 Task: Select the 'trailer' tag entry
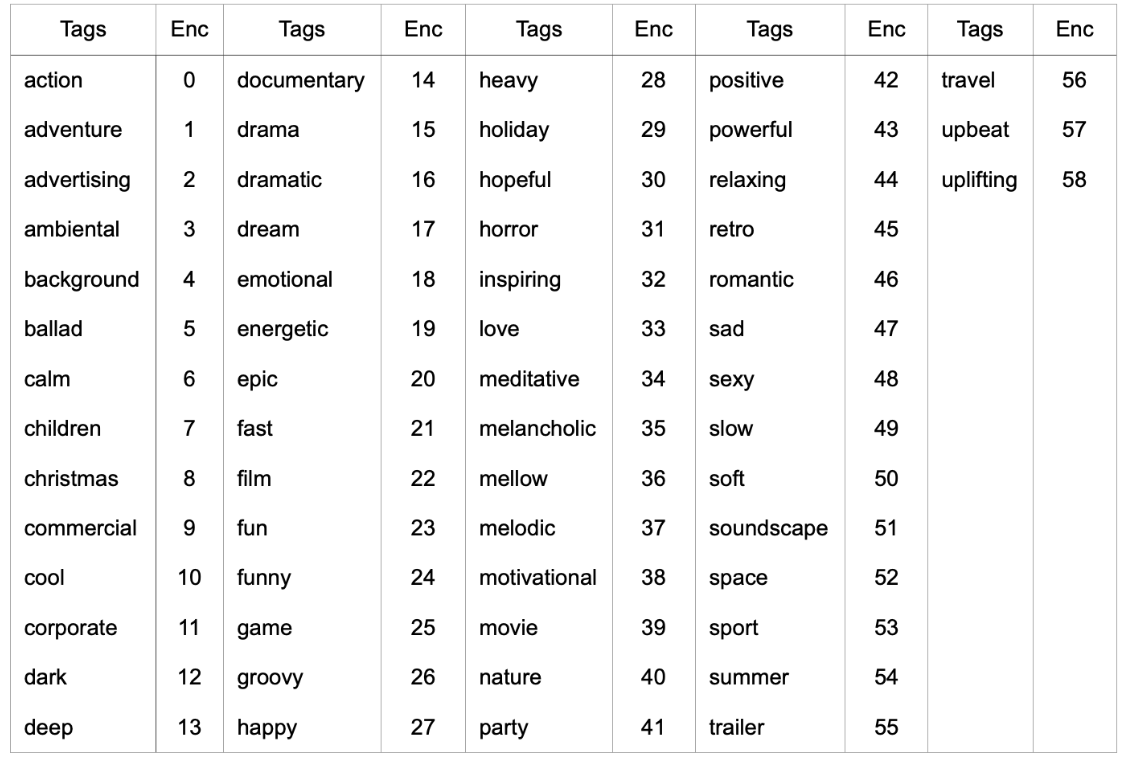pos(736,728)
